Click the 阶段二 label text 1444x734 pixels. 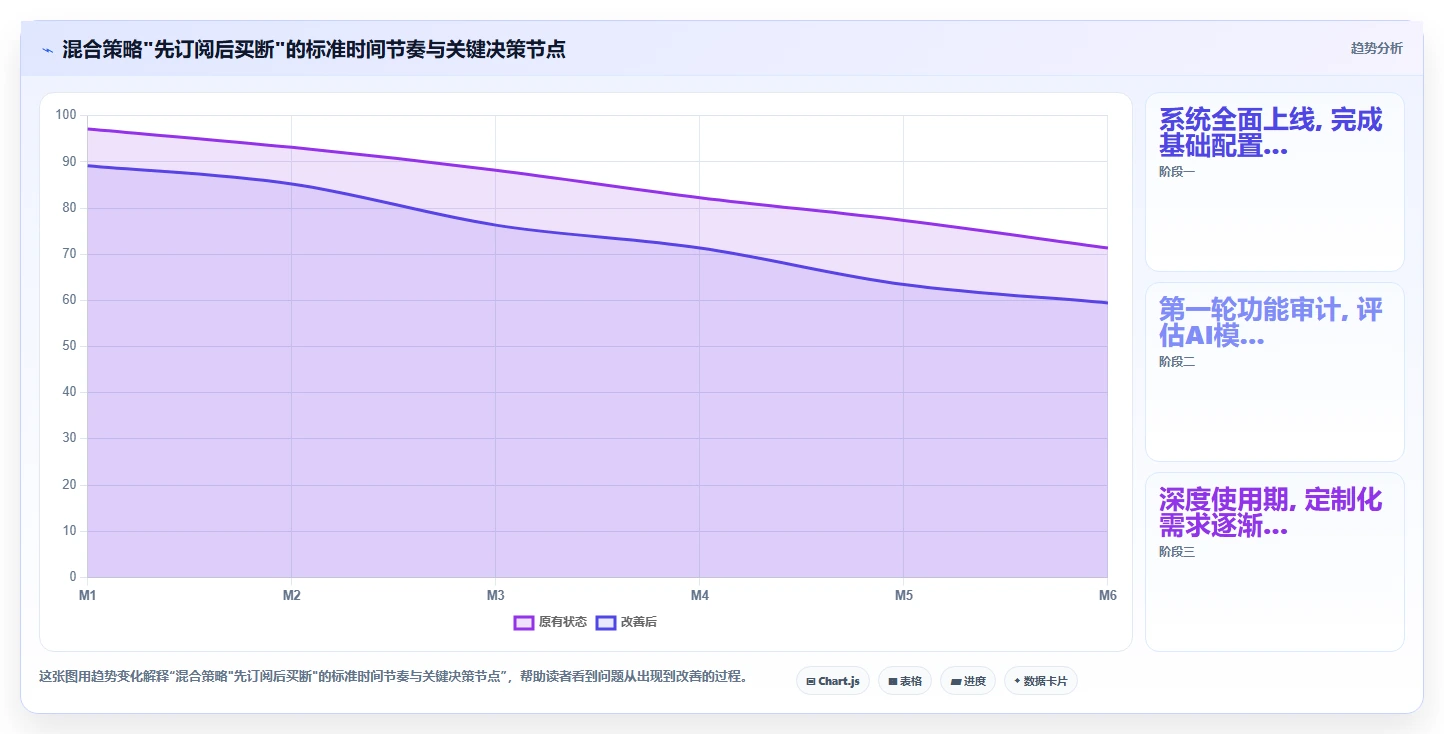pyautogui.click(x=1177, y=362)
